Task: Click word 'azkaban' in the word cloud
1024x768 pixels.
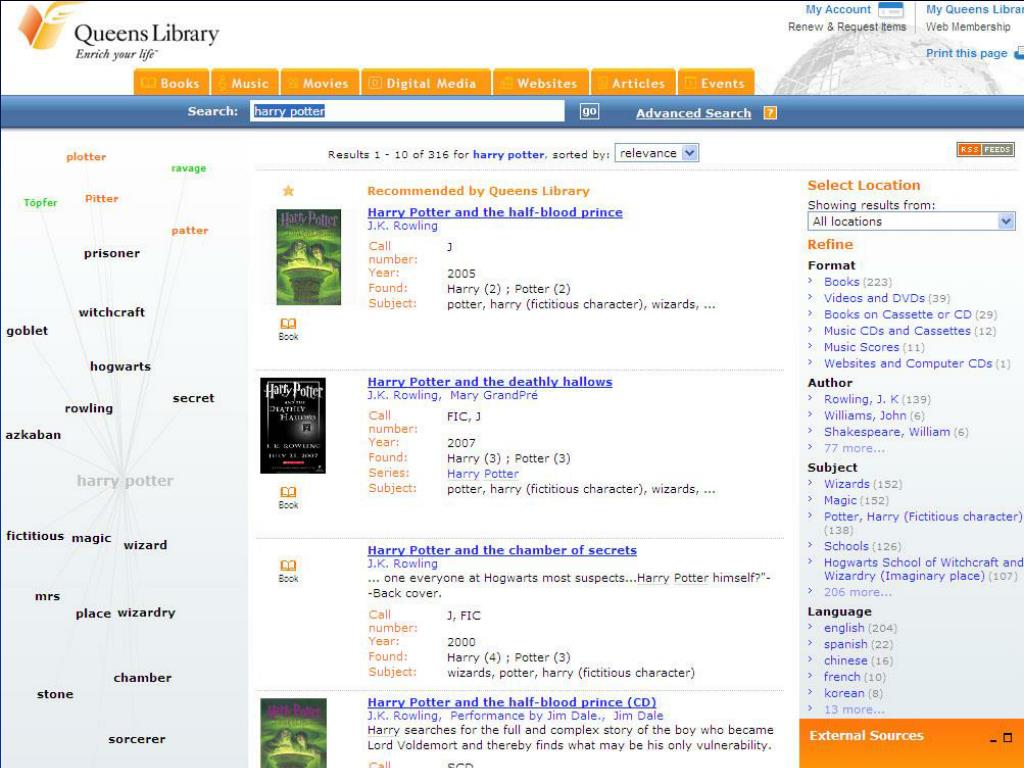Action: pos(33,434)
